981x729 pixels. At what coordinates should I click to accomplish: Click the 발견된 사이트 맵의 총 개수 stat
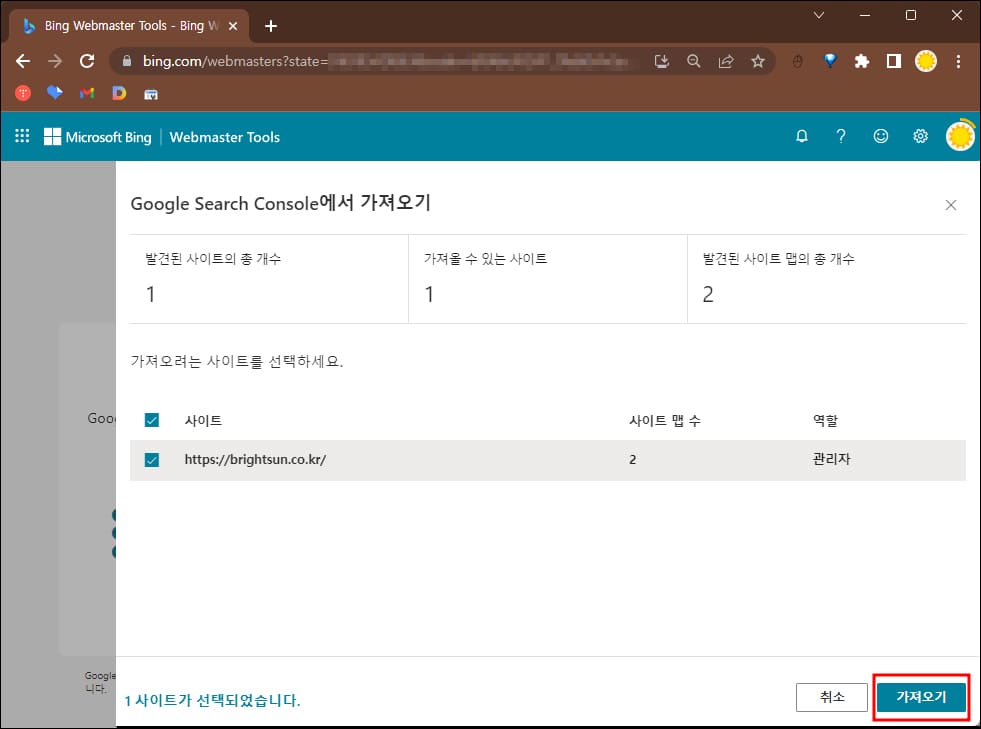[827, 279]
